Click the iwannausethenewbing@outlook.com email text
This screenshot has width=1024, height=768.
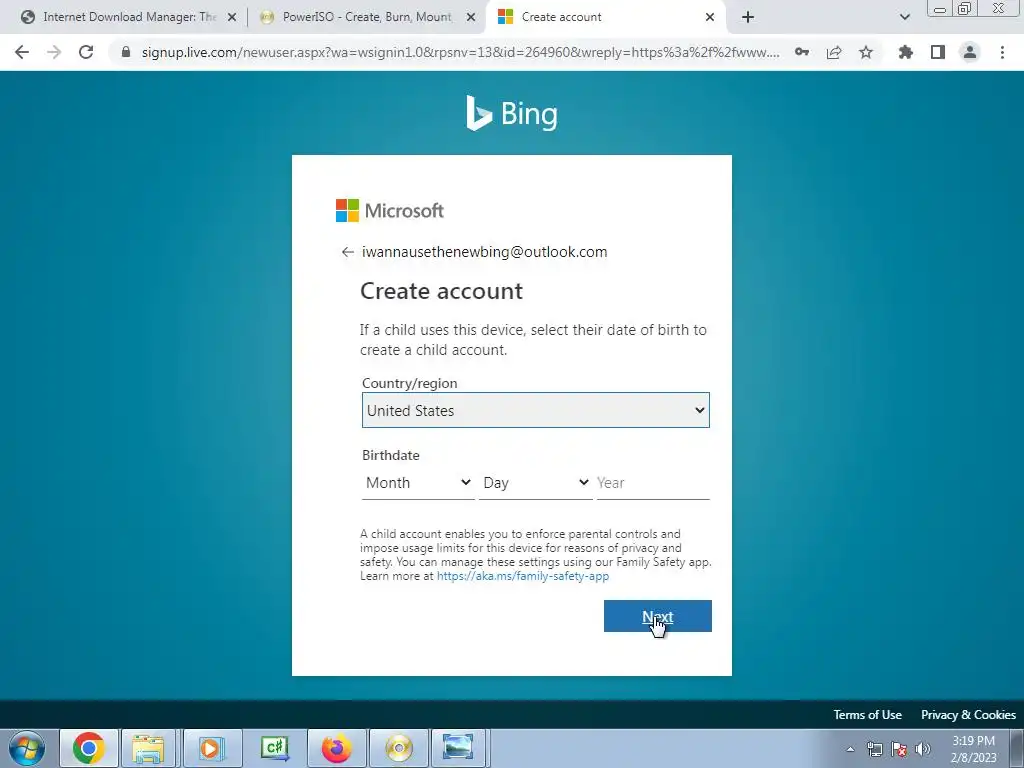485,252
